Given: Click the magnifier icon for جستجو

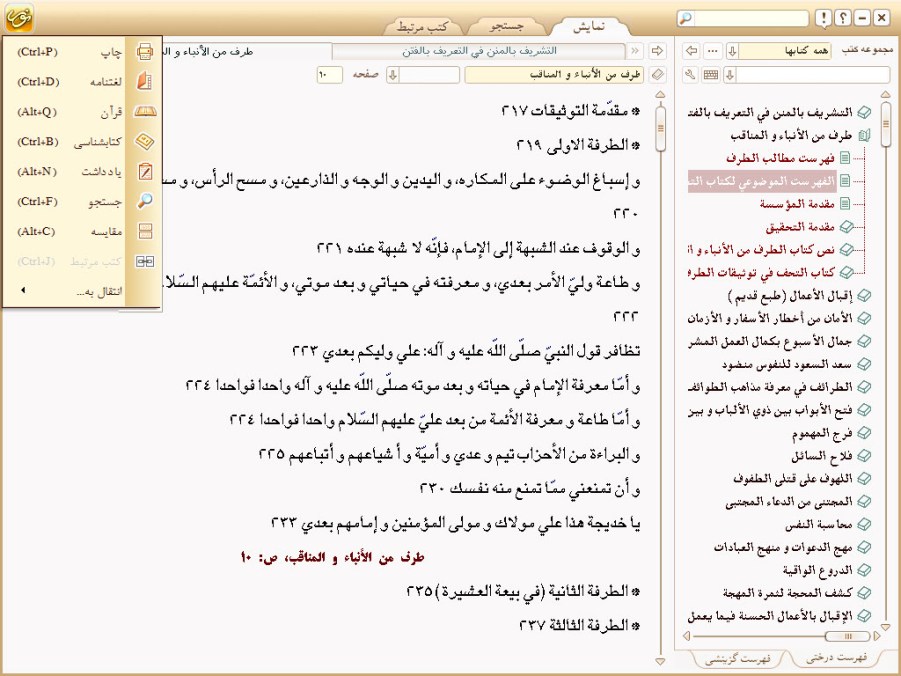Looking at the screenshot, I should click(145, 201).
